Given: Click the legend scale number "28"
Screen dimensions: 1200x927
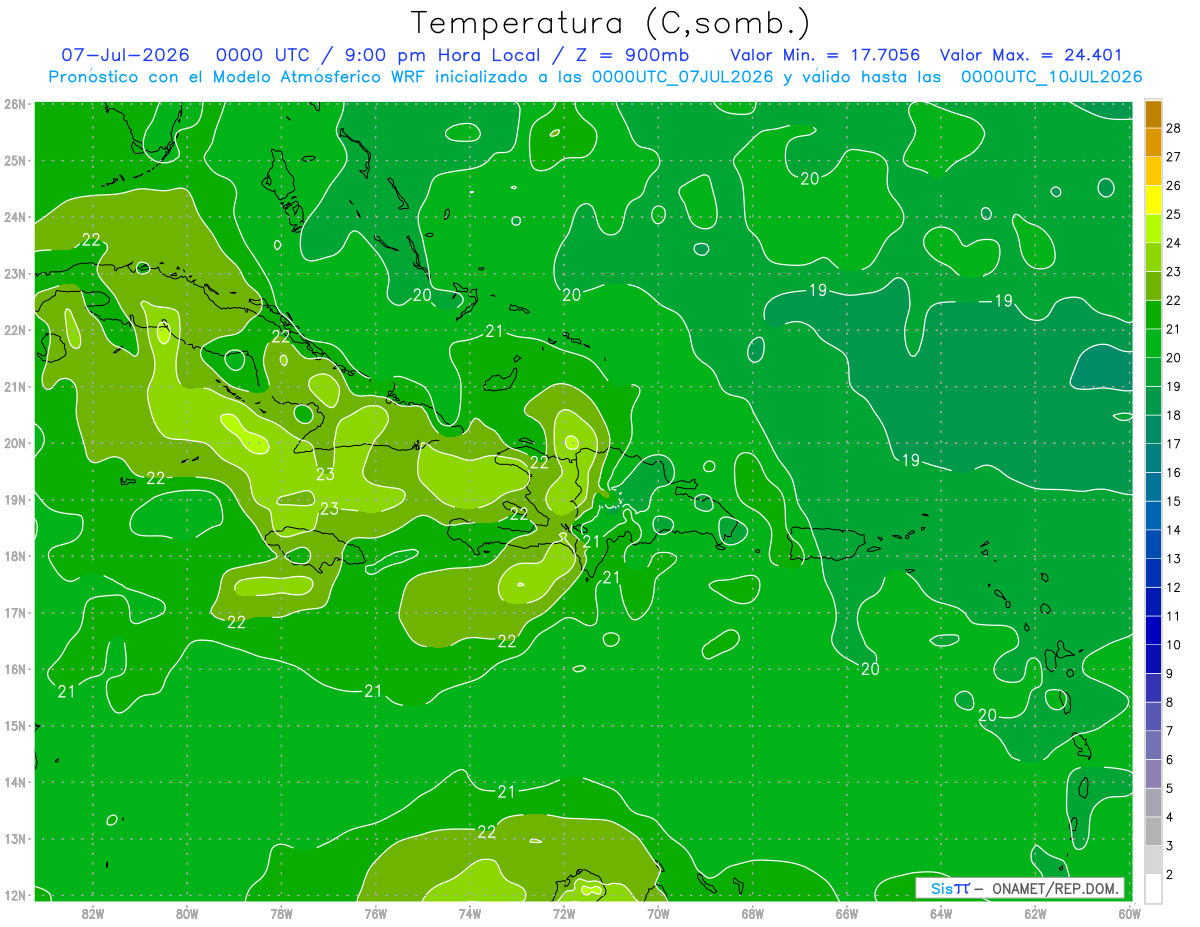Looking at the screenshot, I should 1174,129.
